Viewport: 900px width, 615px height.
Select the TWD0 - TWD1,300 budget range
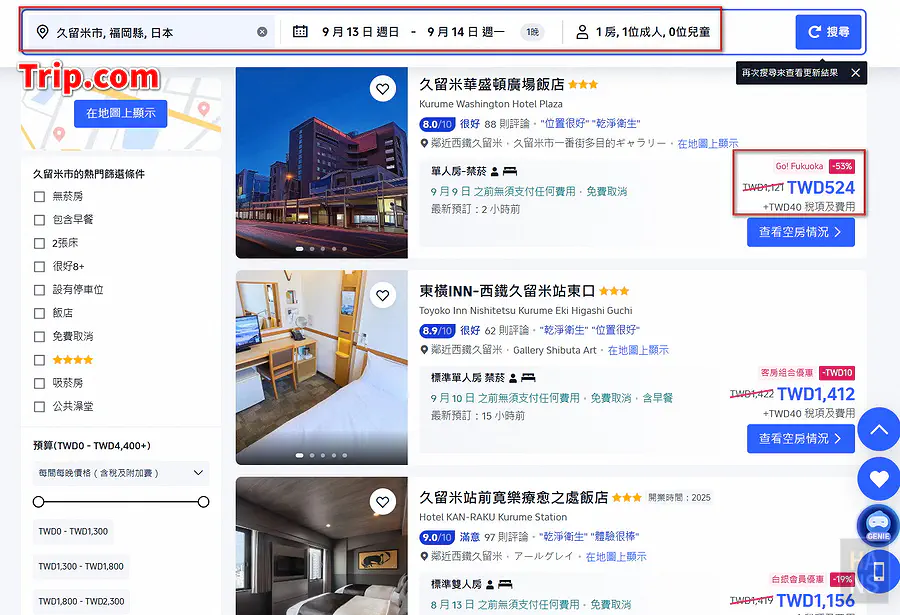pos(73,532)
